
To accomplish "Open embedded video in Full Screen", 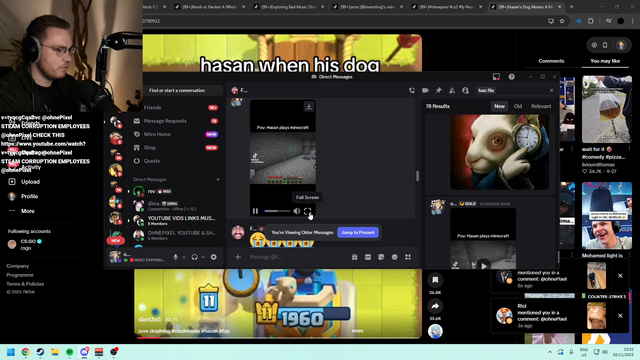I will click(307, 211).
